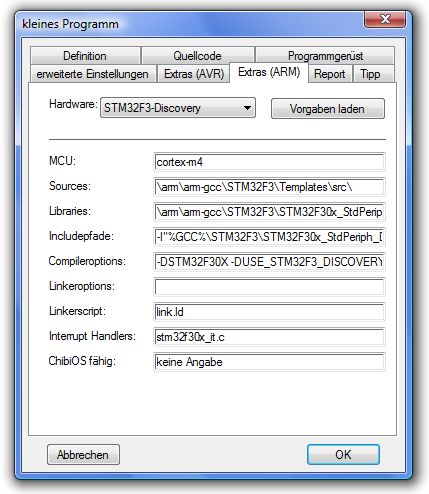
Task: Switch to Extras (AVR) tab
Action: tap(194, 74)
